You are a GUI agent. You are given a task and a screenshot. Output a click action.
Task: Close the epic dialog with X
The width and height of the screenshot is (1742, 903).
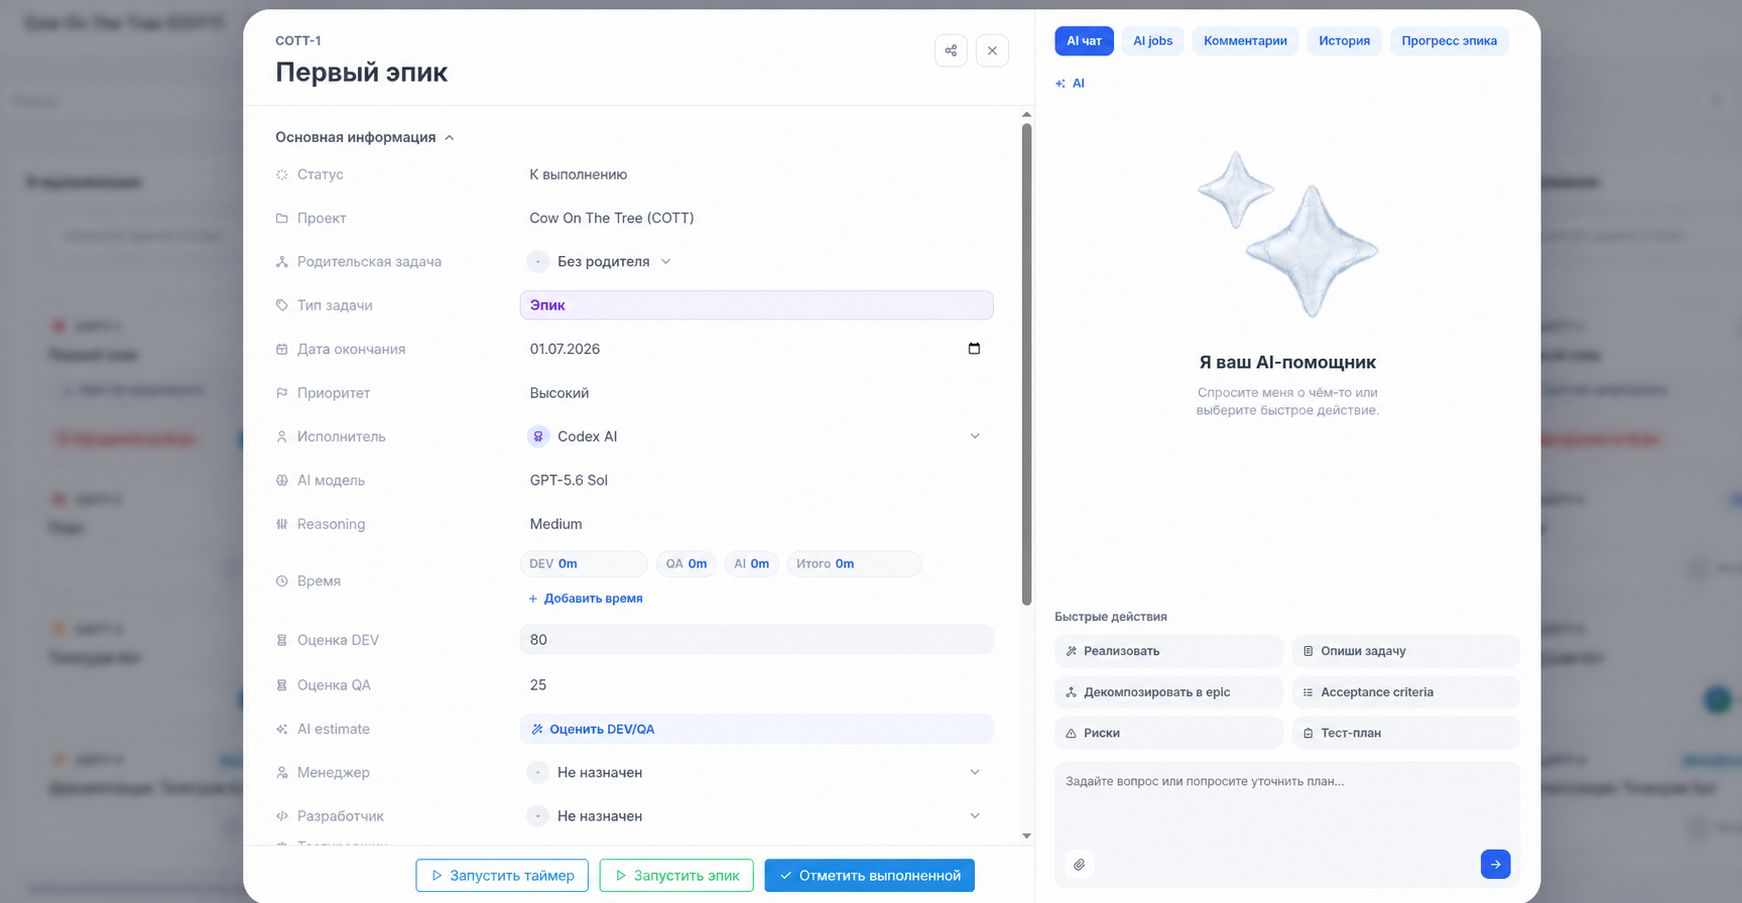click(992, 50)
